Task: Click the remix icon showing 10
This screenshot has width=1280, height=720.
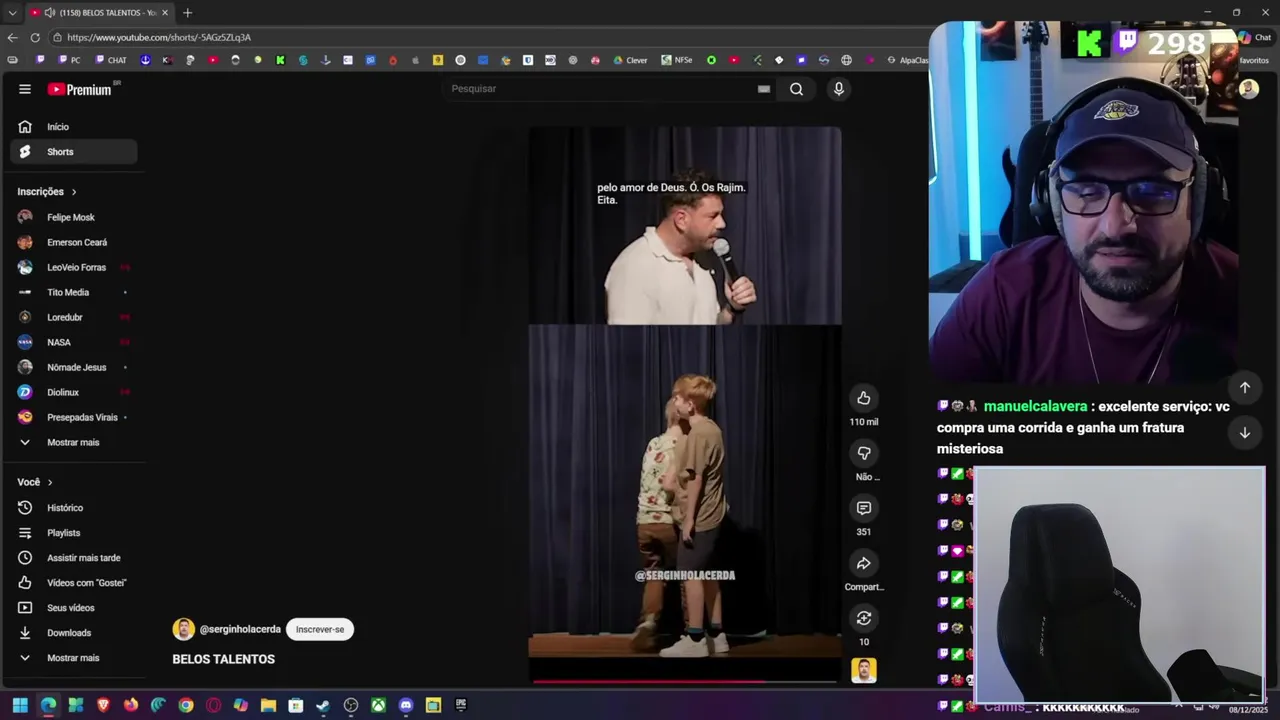Action: 864,618
